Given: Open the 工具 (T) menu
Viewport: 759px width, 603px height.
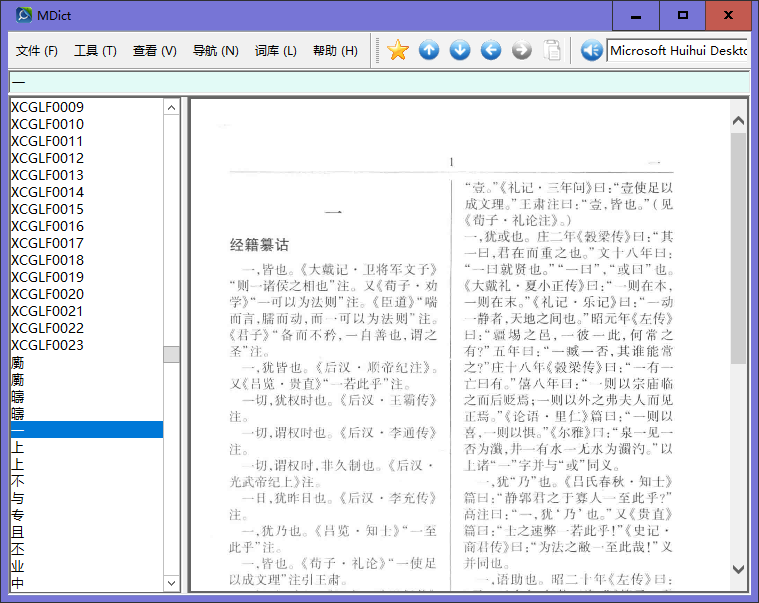Looking at the screenshot, I should coord(95,51).
